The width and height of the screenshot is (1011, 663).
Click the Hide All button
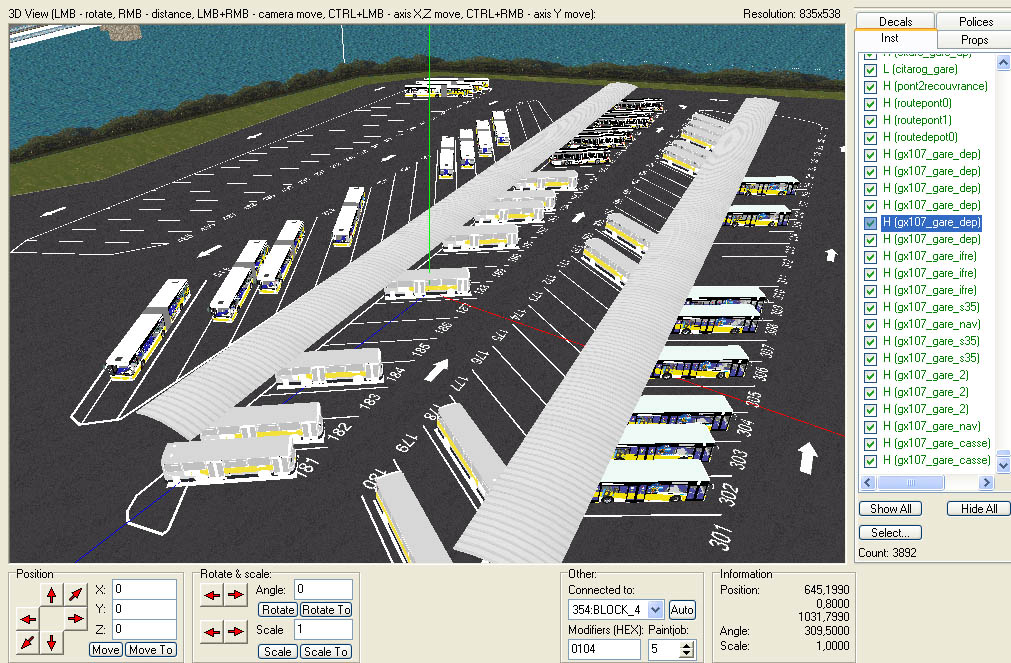[978, 509]
